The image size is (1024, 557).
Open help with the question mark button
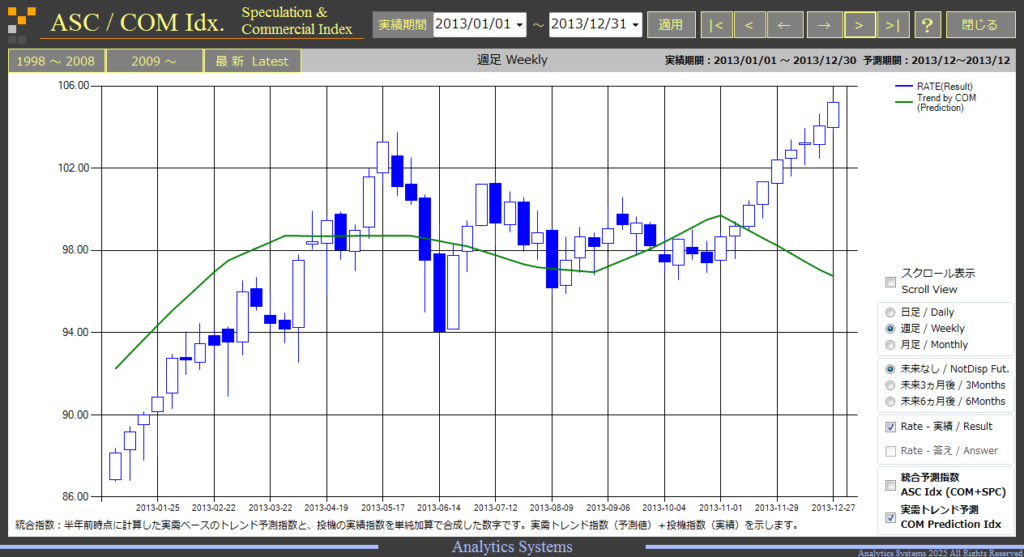927,25
